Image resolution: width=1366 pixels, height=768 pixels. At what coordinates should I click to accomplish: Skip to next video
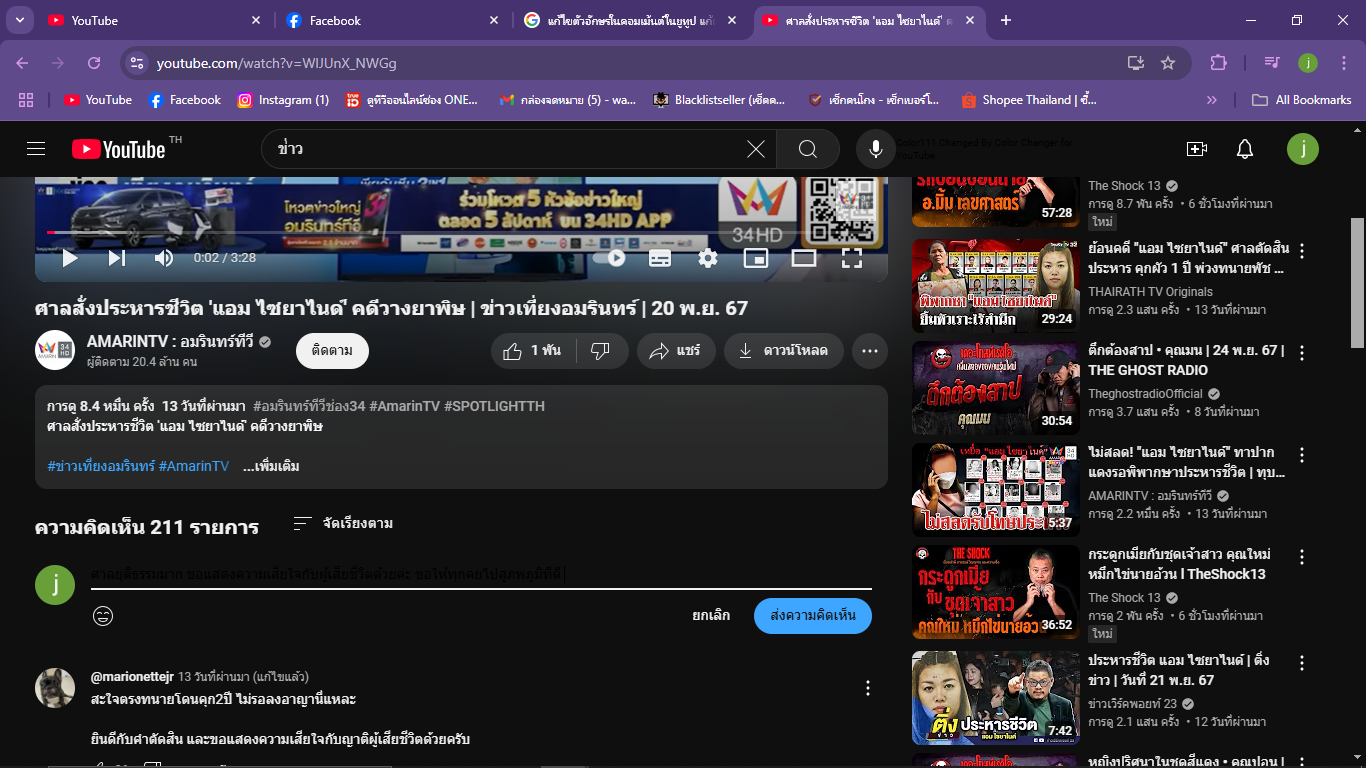117,258
